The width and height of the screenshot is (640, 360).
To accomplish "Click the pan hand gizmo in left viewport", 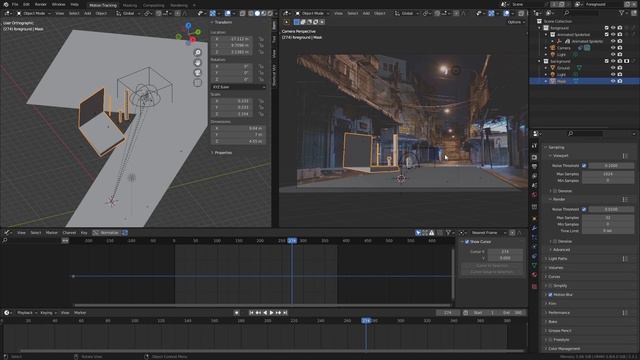I will pyautogui.click(x=198, y=62).
